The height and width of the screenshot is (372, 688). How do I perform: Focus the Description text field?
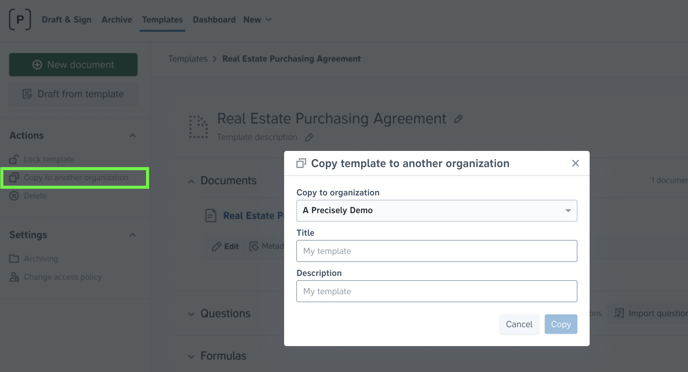(x=437, y=291)
